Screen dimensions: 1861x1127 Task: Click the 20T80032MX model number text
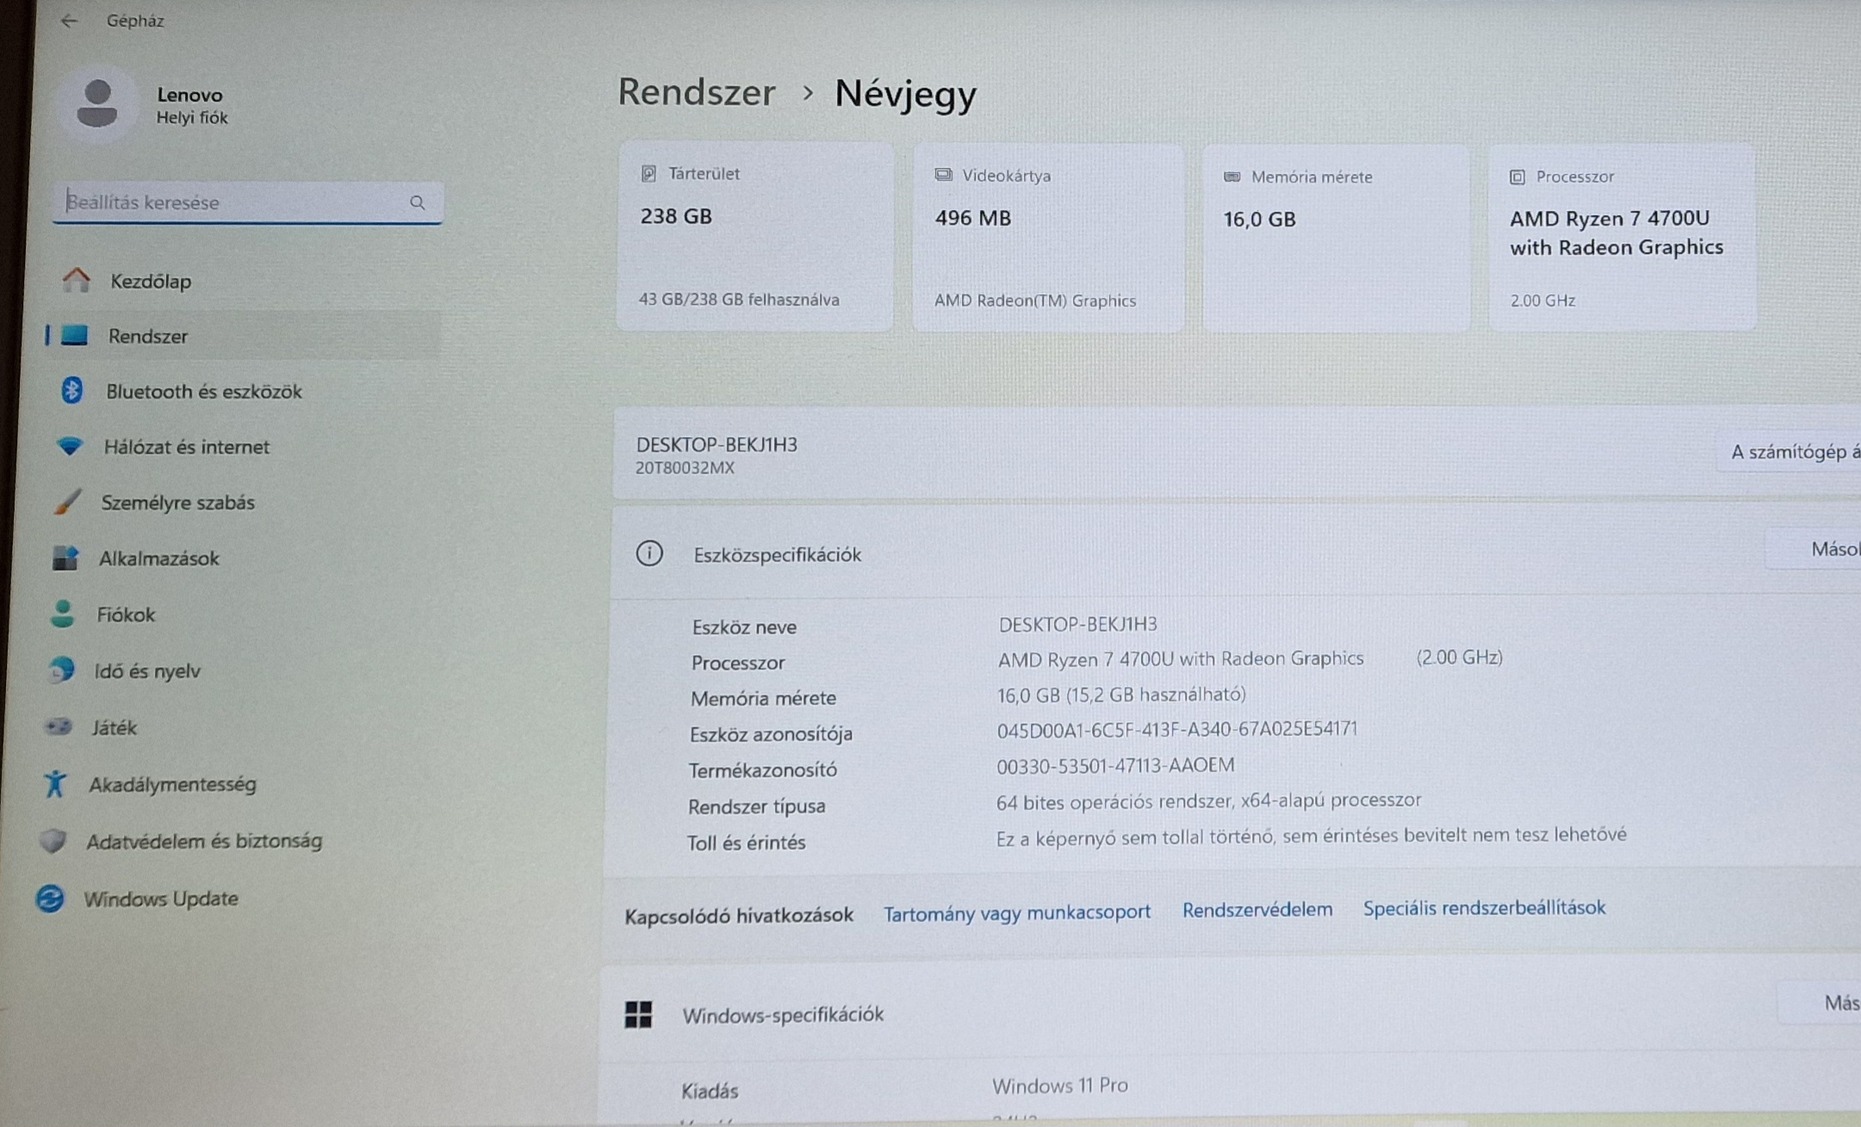685,468
